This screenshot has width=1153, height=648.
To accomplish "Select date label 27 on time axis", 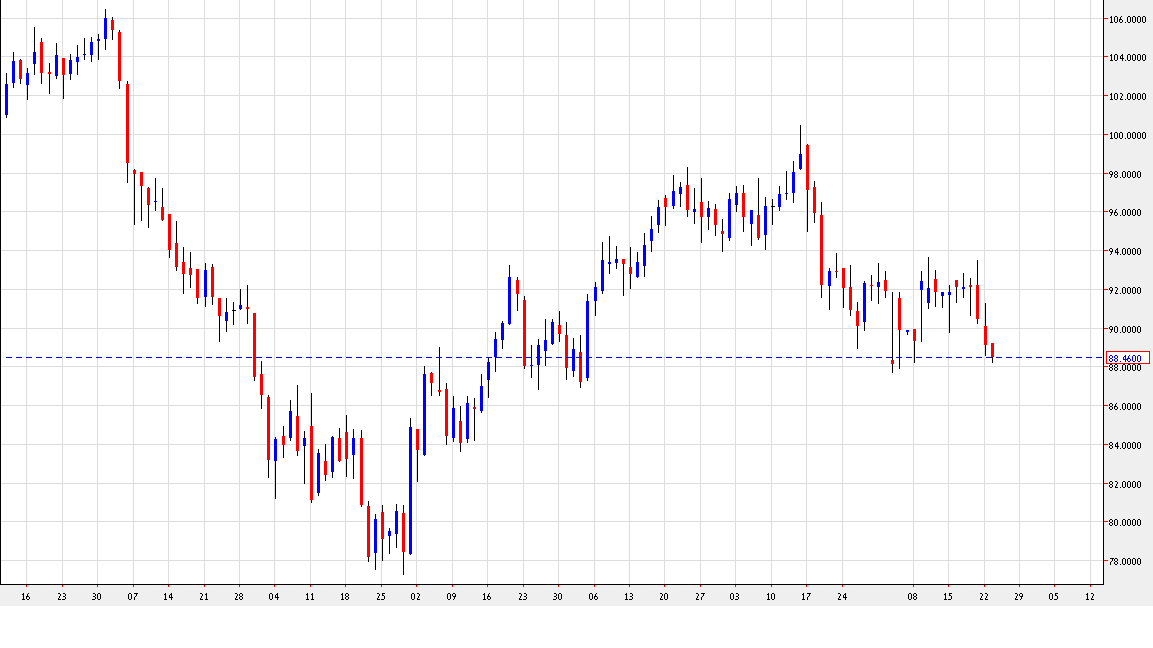I will point(699,597).
